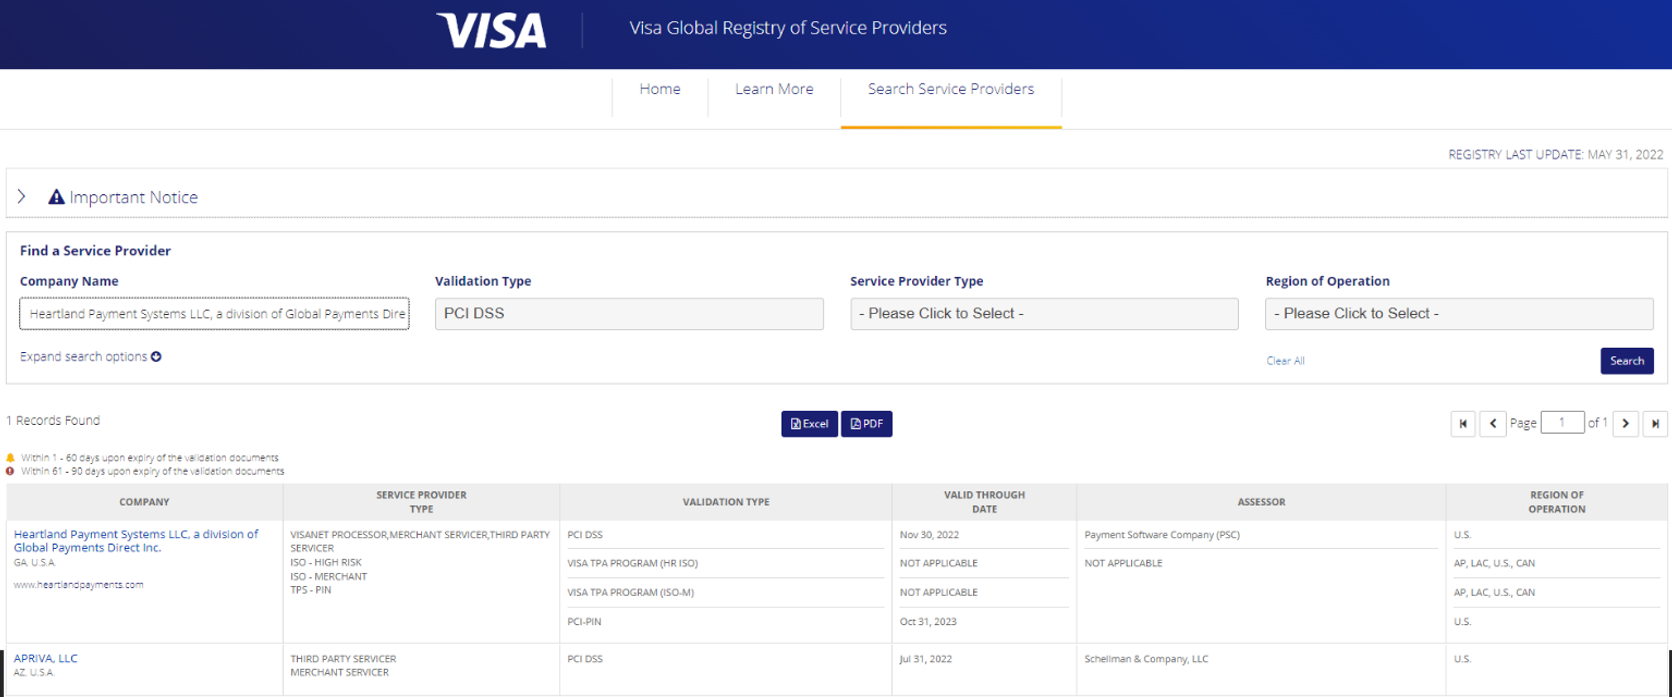Click the Visa logo in header
This screenshot has height=697, width=1672.
coord(491,30)
